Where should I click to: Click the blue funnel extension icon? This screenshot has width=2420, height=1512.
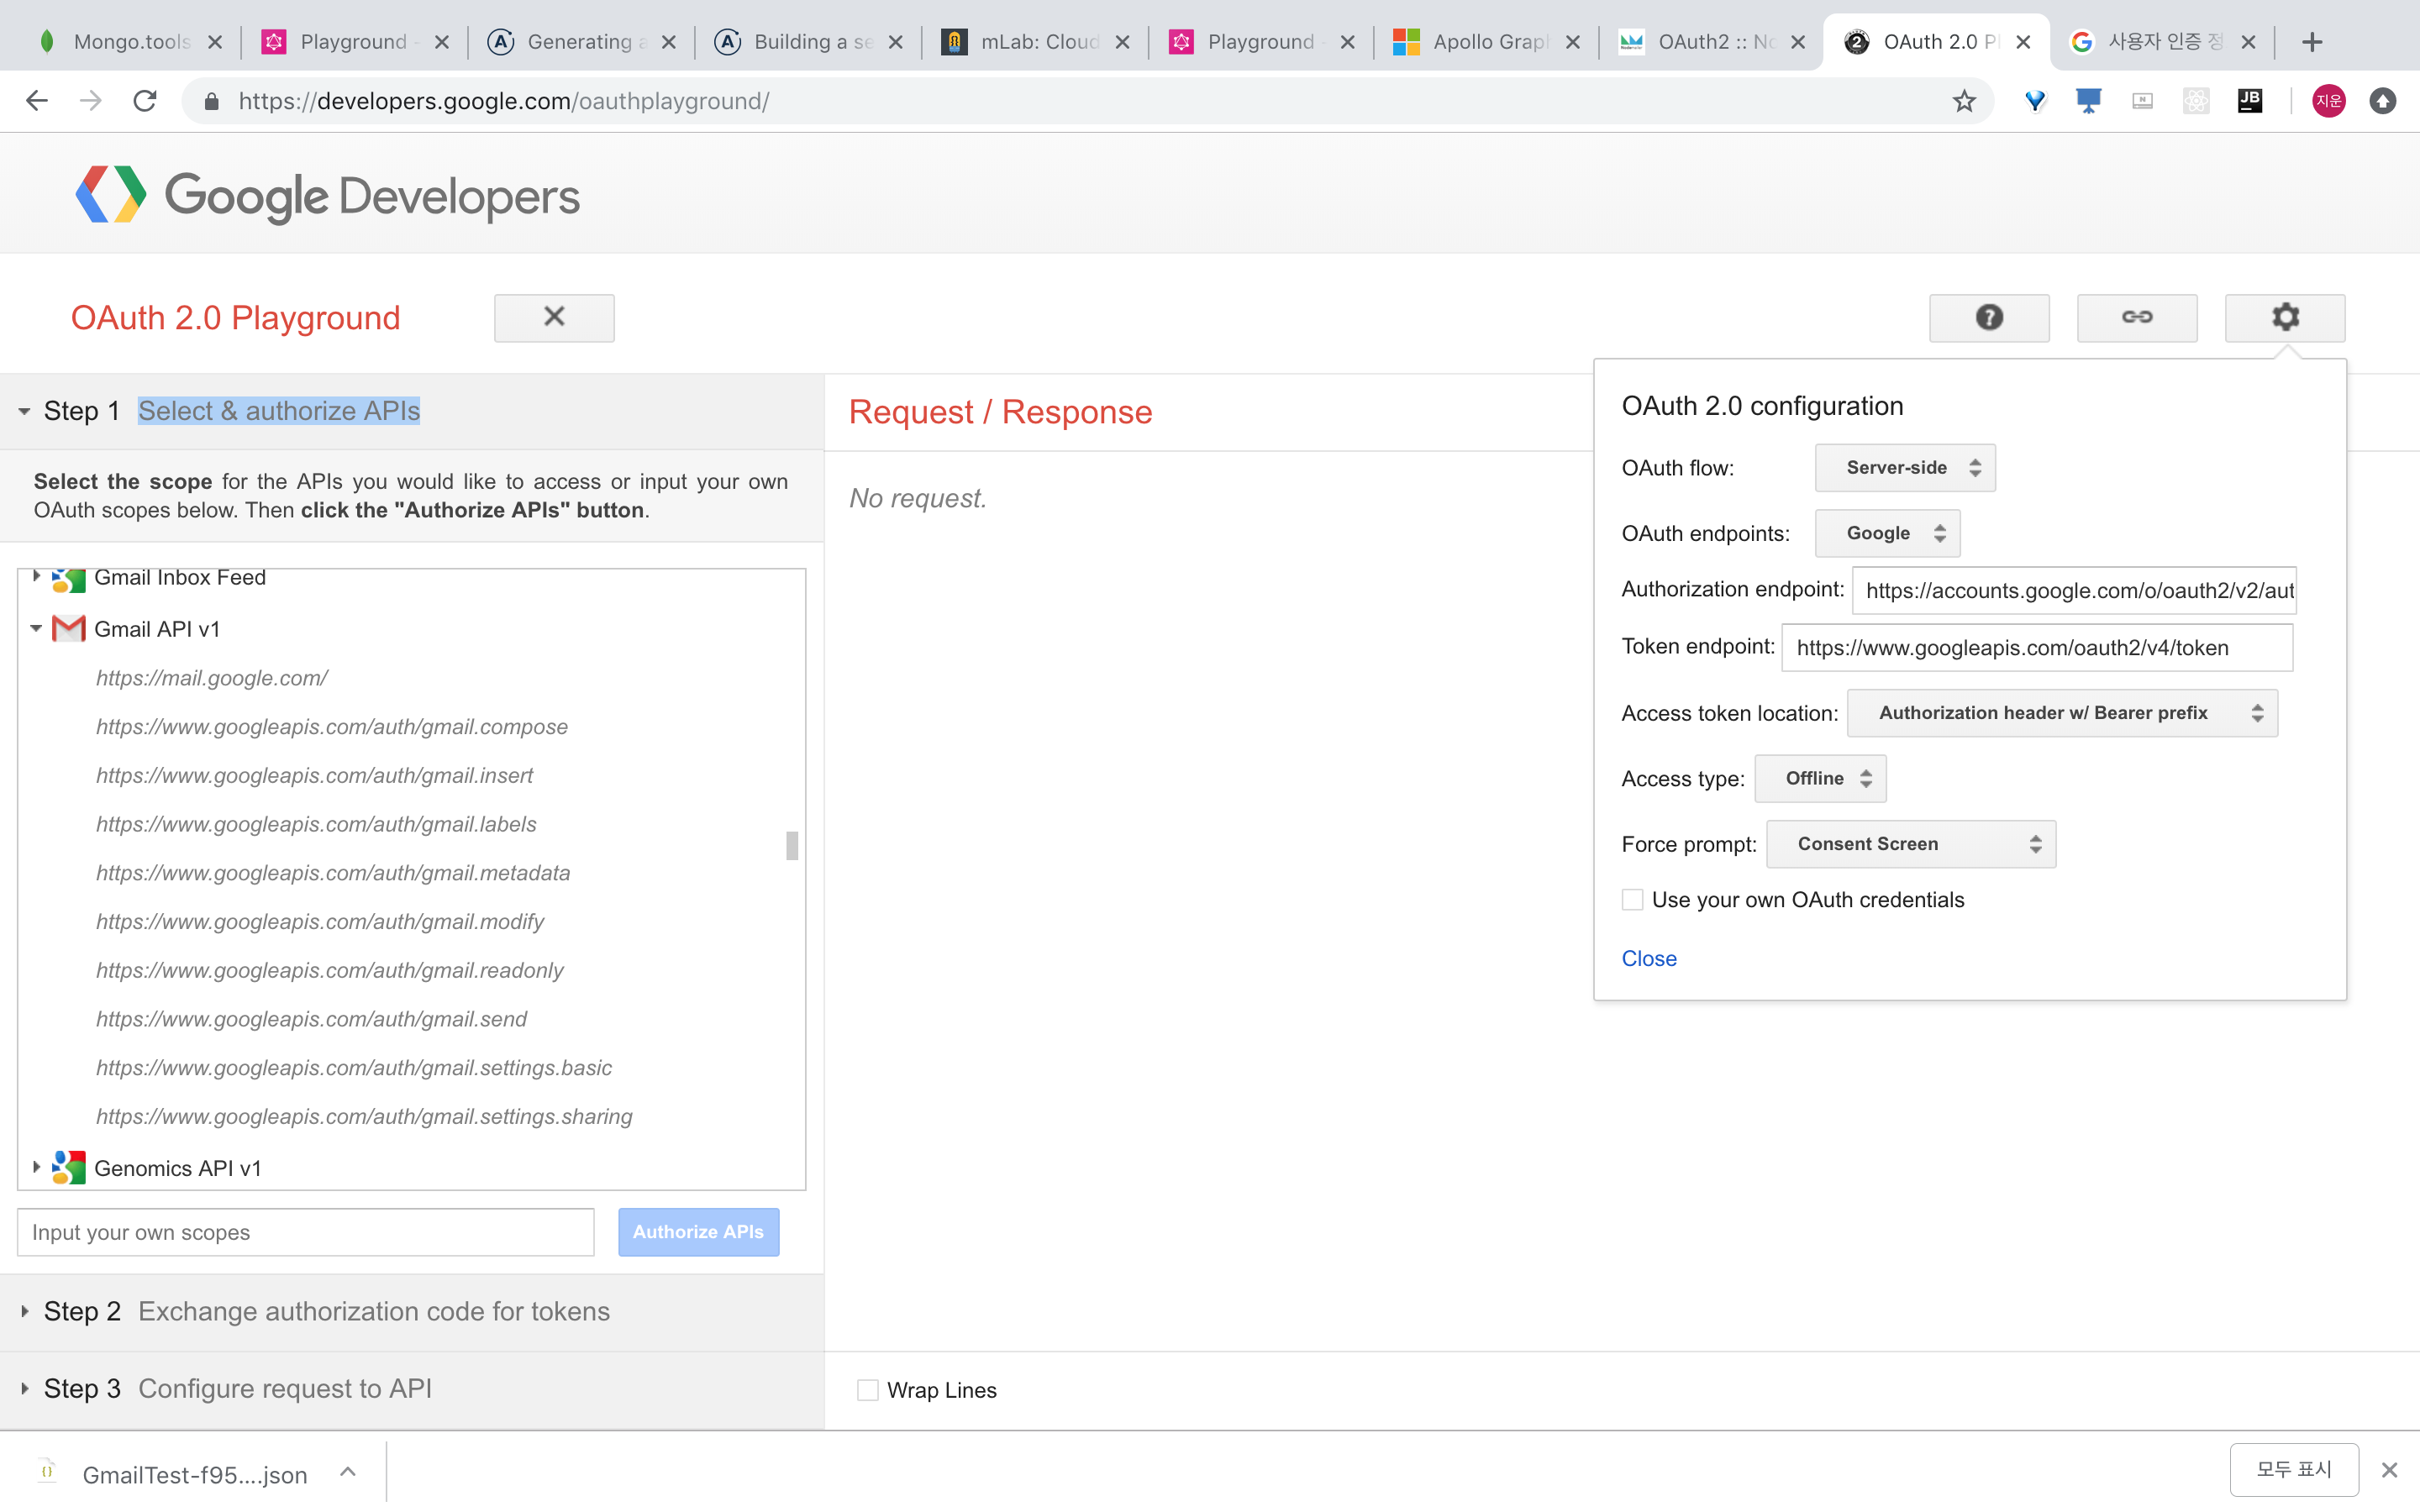2035,101
